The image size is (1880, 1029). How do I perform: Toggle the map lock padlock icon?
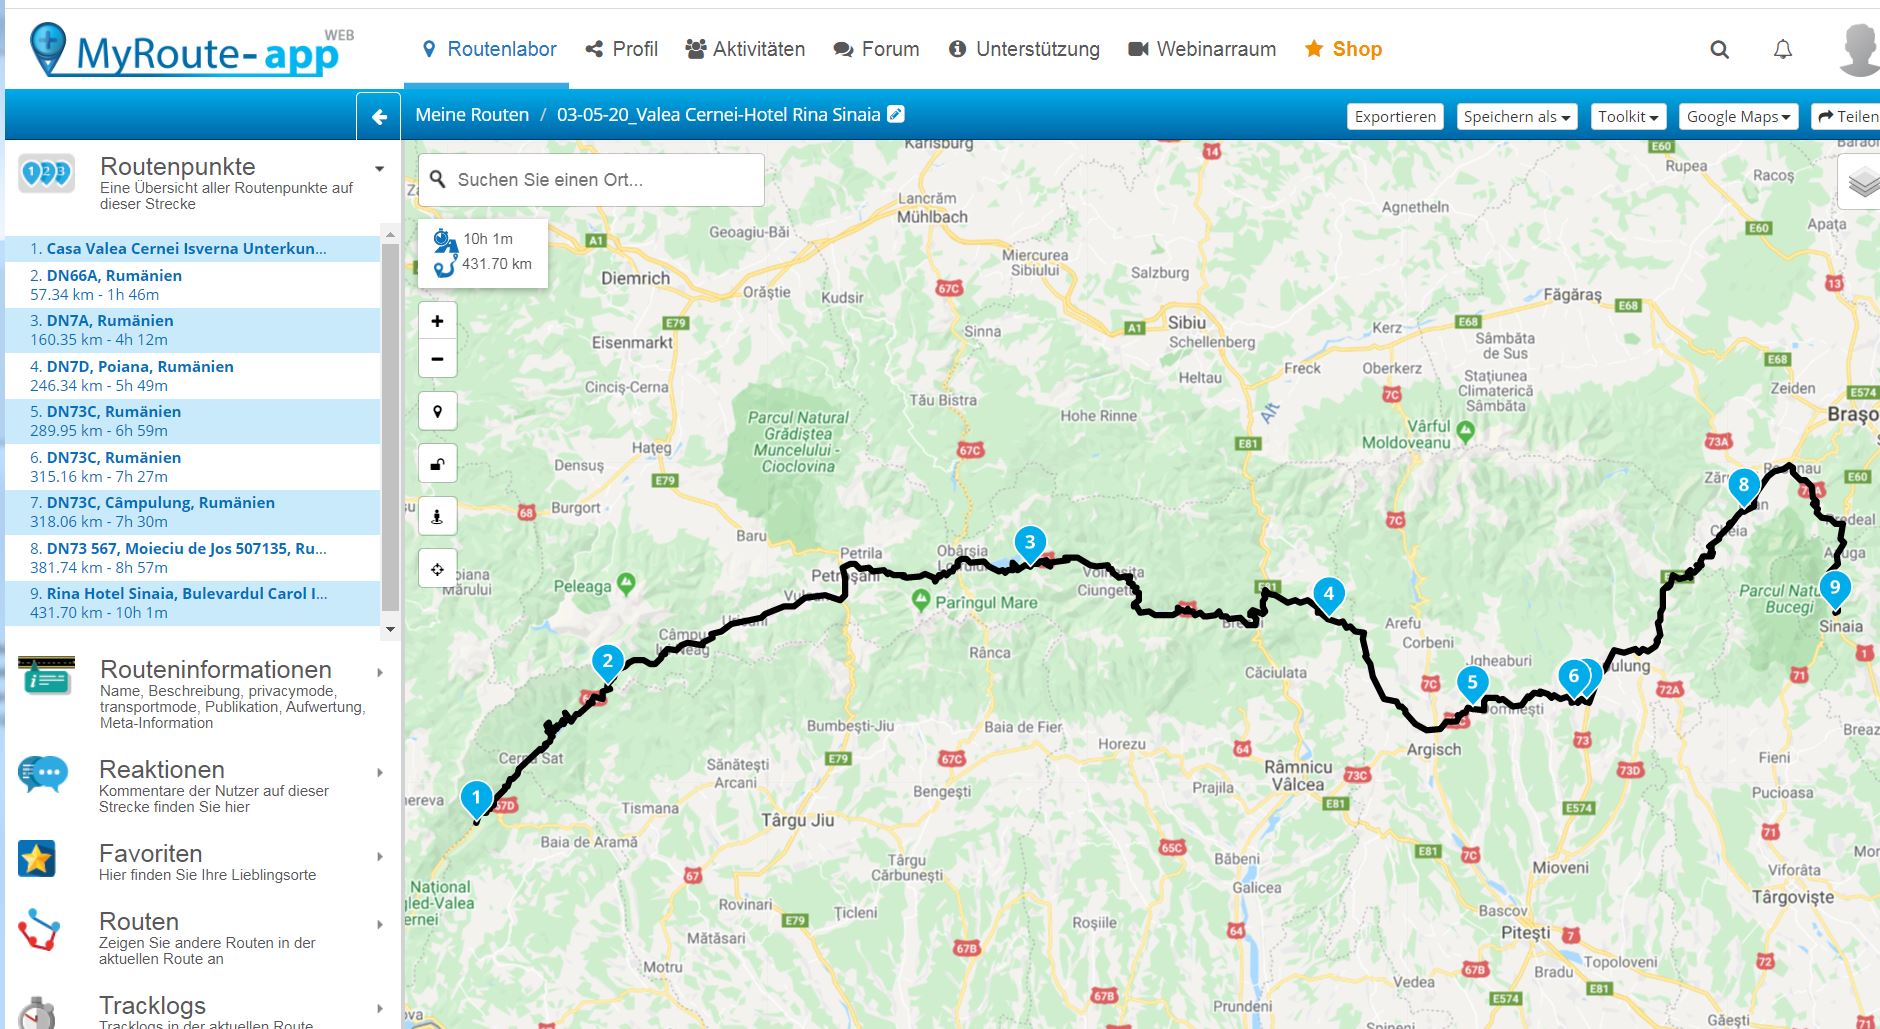437,464
